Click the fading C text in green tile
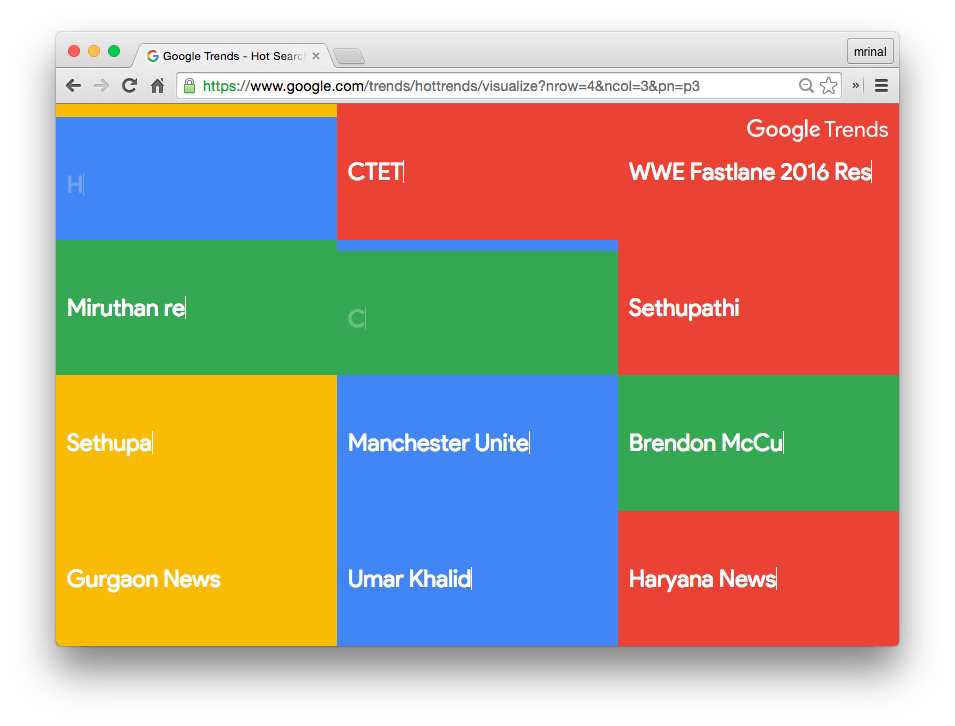The image size is (955, 726). [356, 318]
